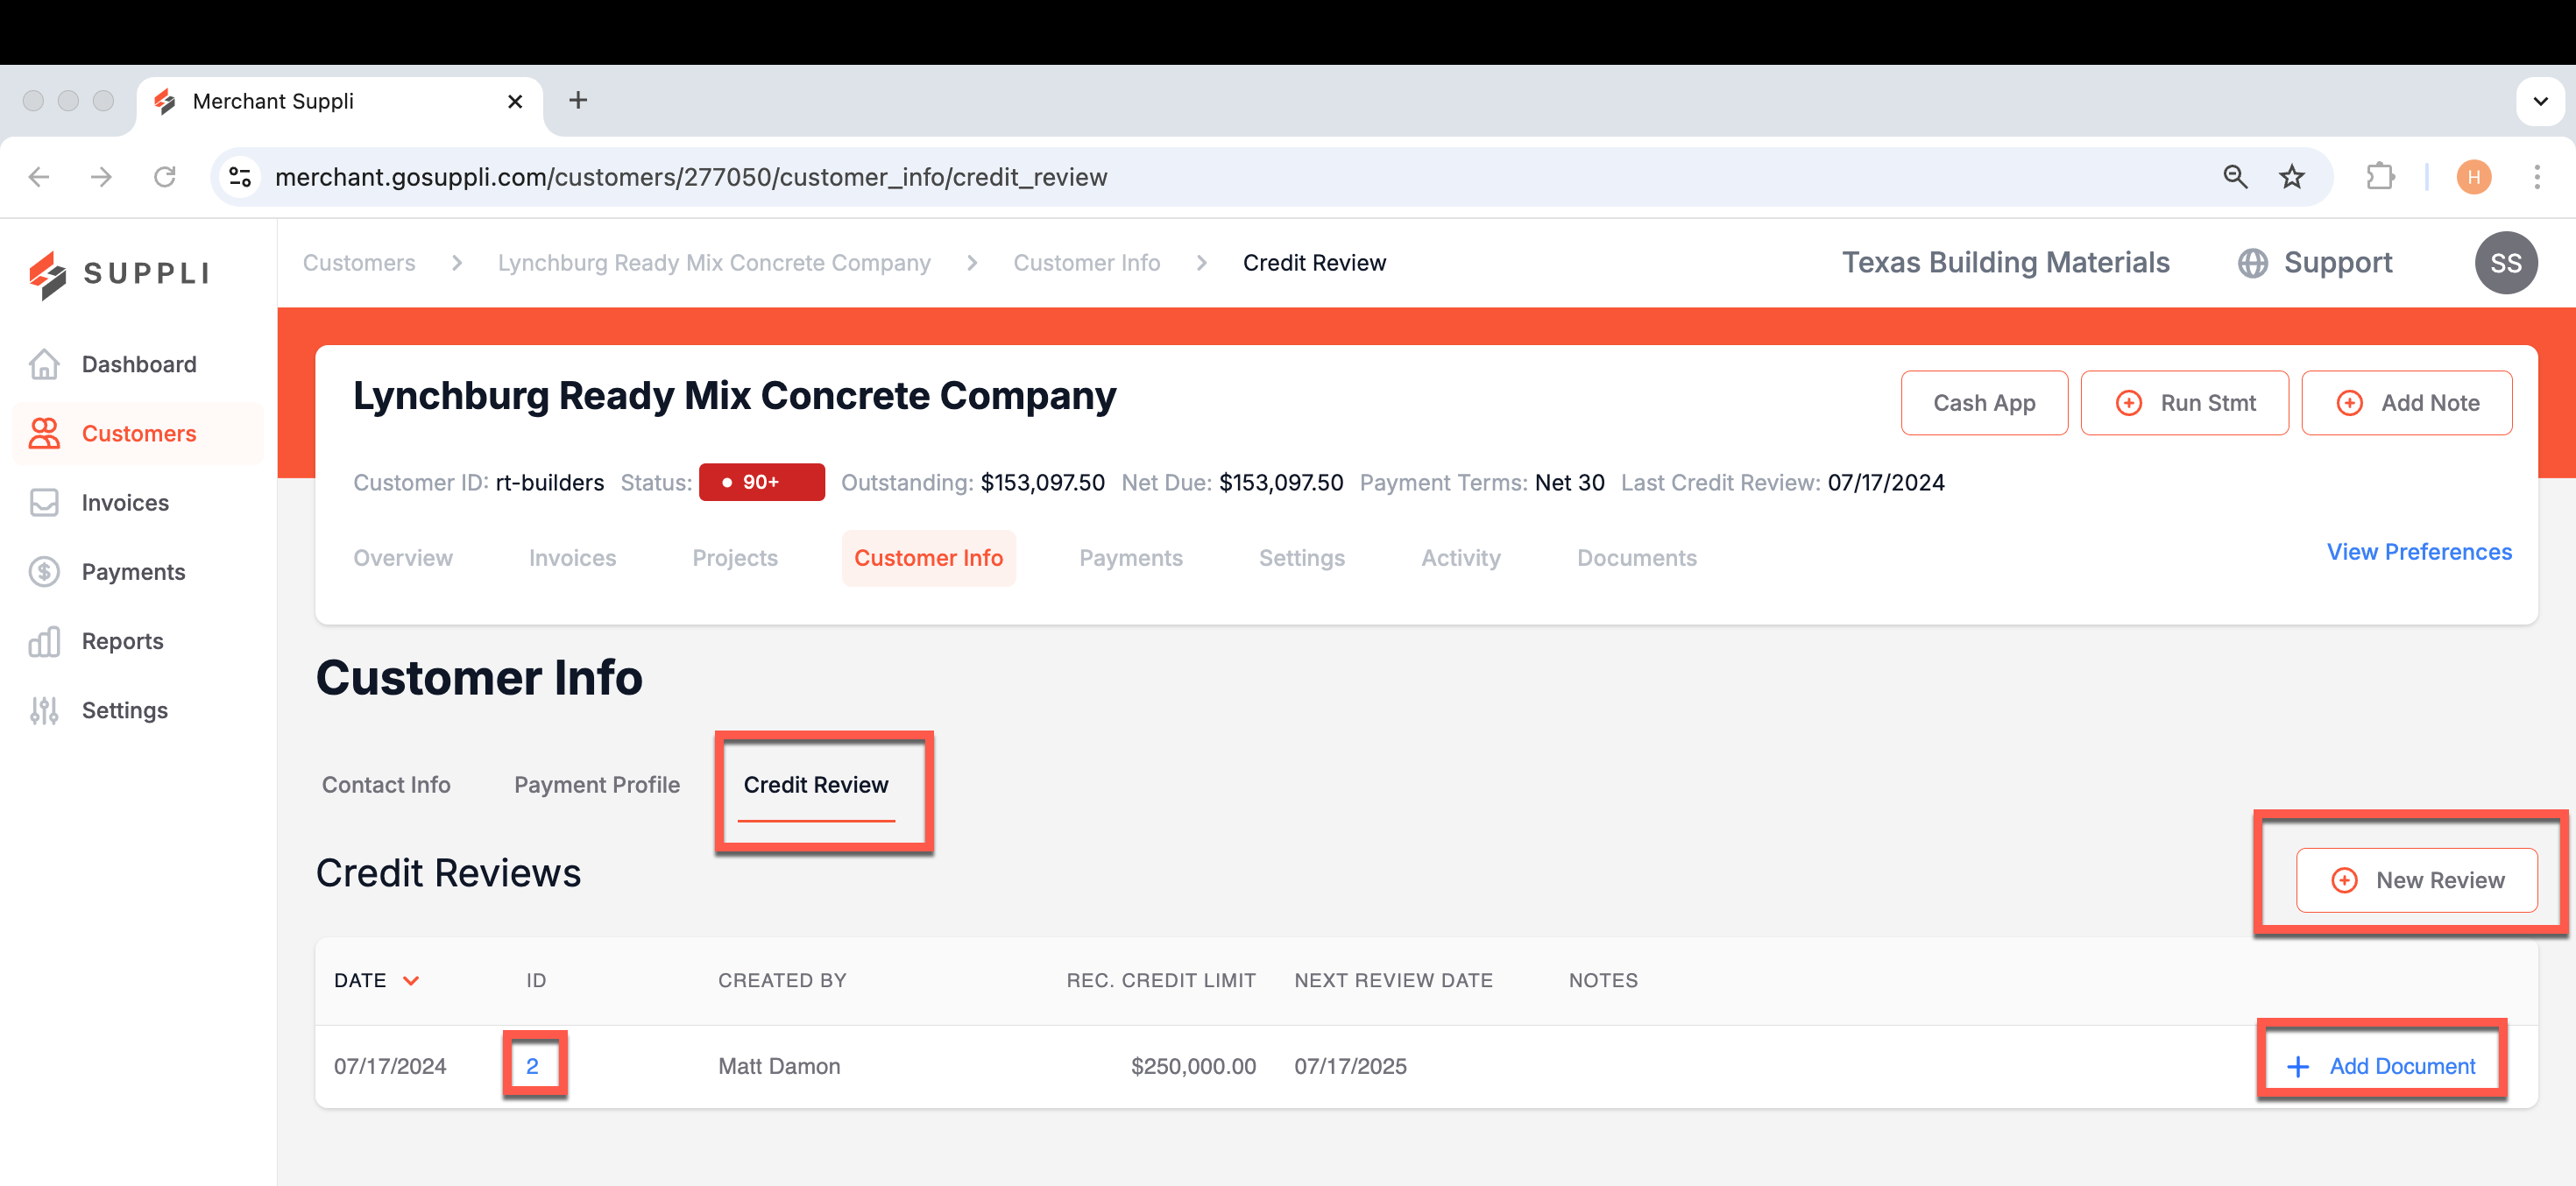Click the Net 30 payment terms value
2576x1186 pixels.
click(x=1569, y=482)
